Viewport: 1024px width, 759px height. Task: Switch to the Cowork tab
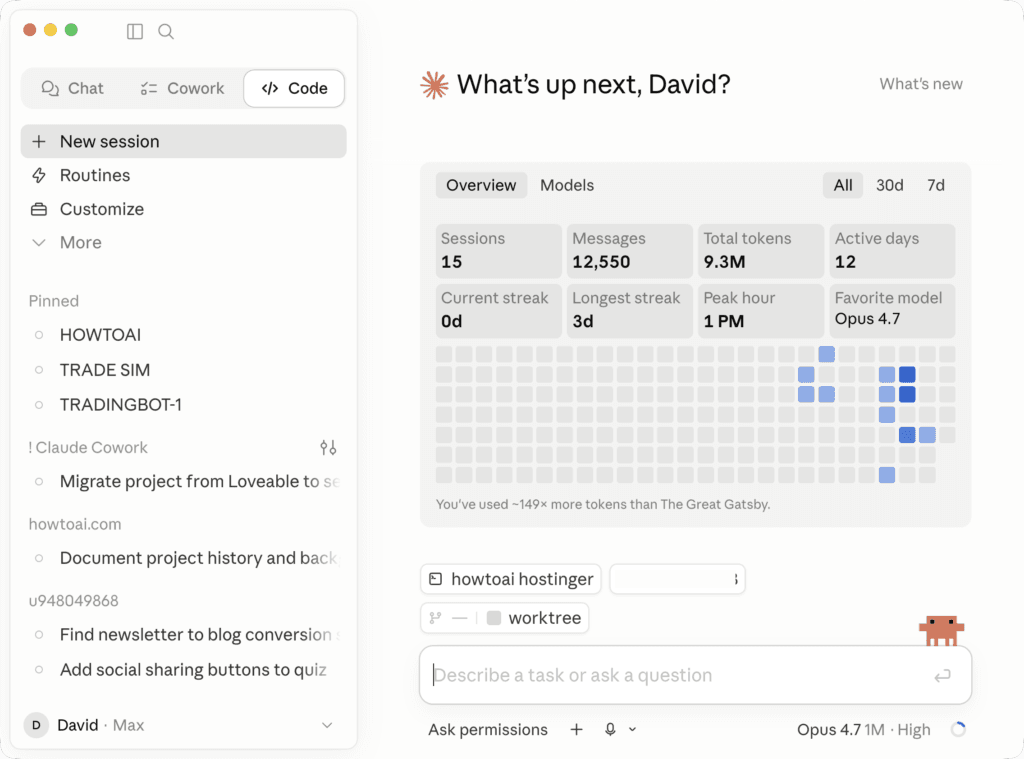182,88
